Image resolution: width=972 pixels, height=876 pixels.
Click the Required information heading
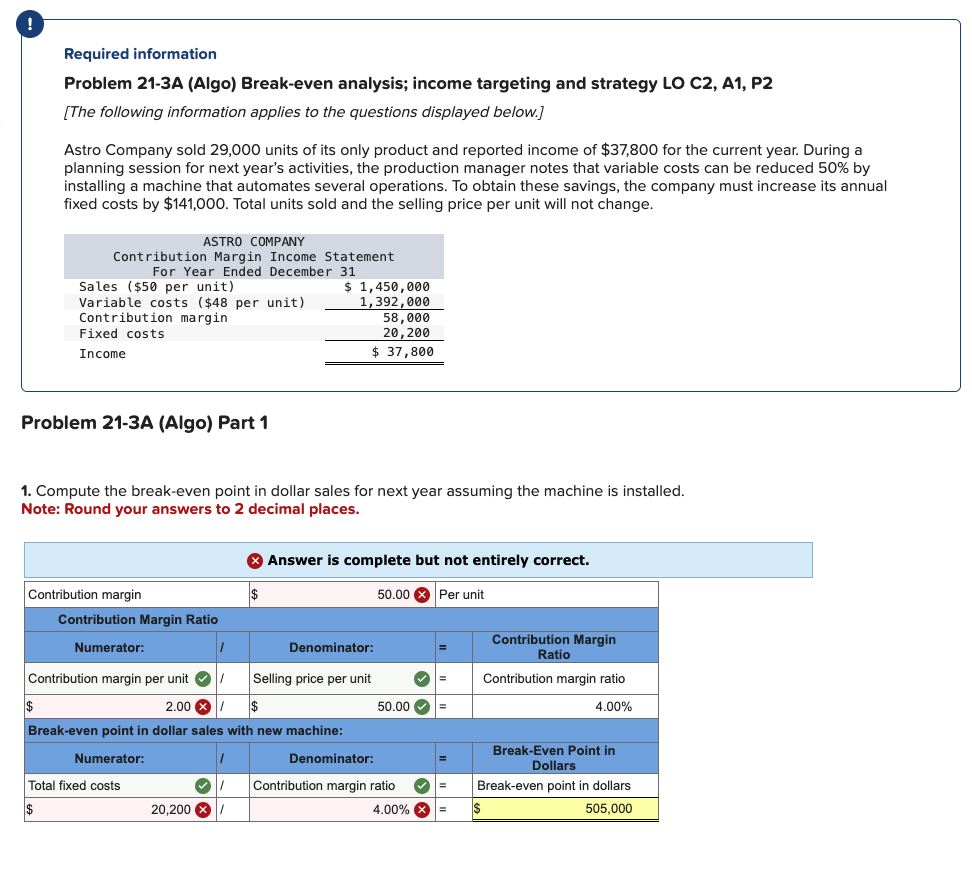click(139, 53)
